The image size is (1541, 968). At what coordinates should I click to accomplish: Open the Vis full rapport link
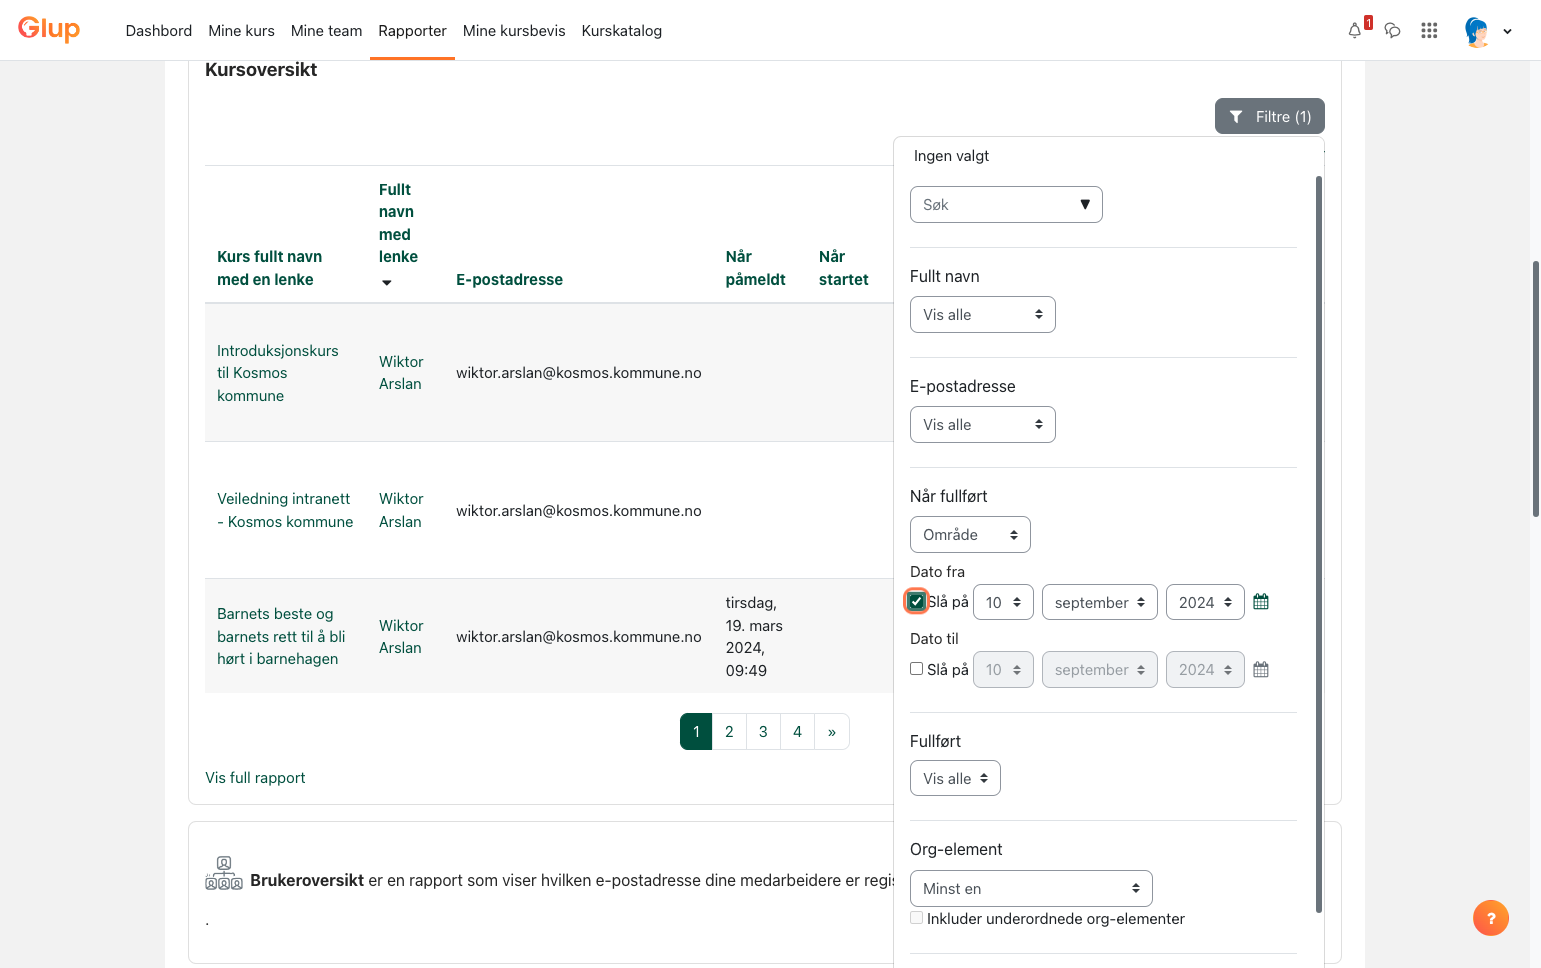tap(255, 778)
